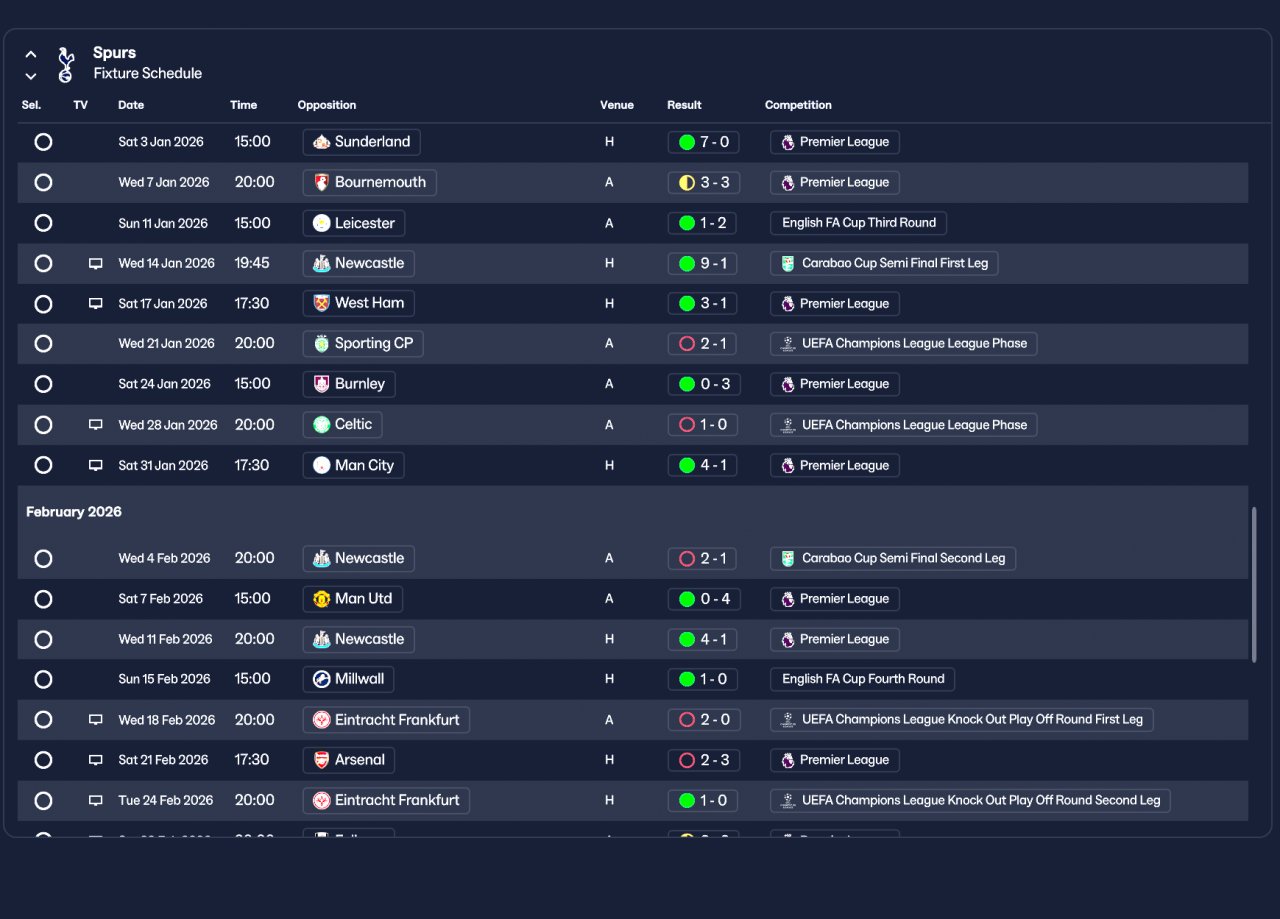Viewport: 1280px width, 919px height.
Task: Click the TV icon for Wed 18 Feb Frankfurt match
Action: pyautogui.click(x=96, y=720)
